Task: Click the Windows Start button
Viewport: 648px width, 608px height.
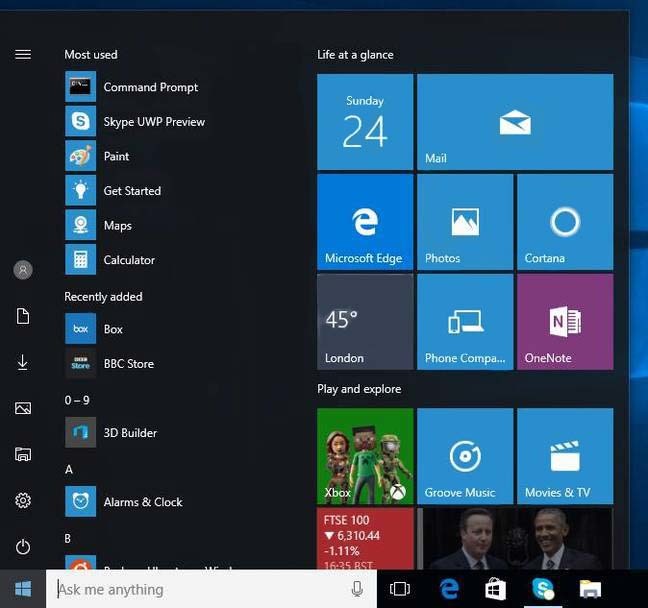Action: click(23, 589)
